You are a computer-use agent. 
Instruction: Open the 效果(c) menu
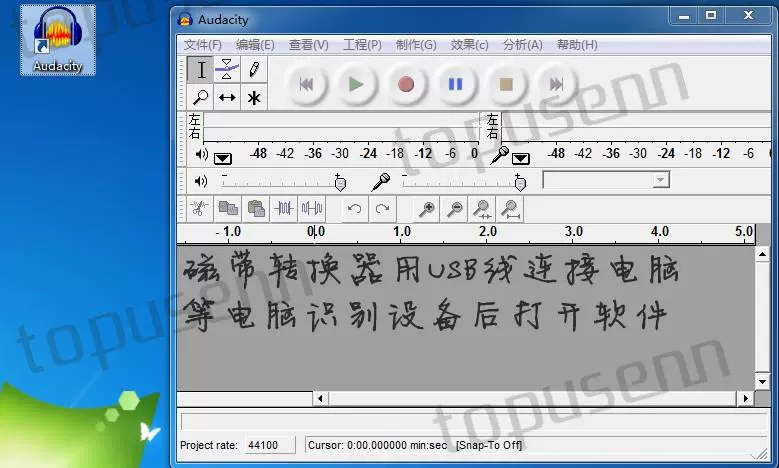469,45
